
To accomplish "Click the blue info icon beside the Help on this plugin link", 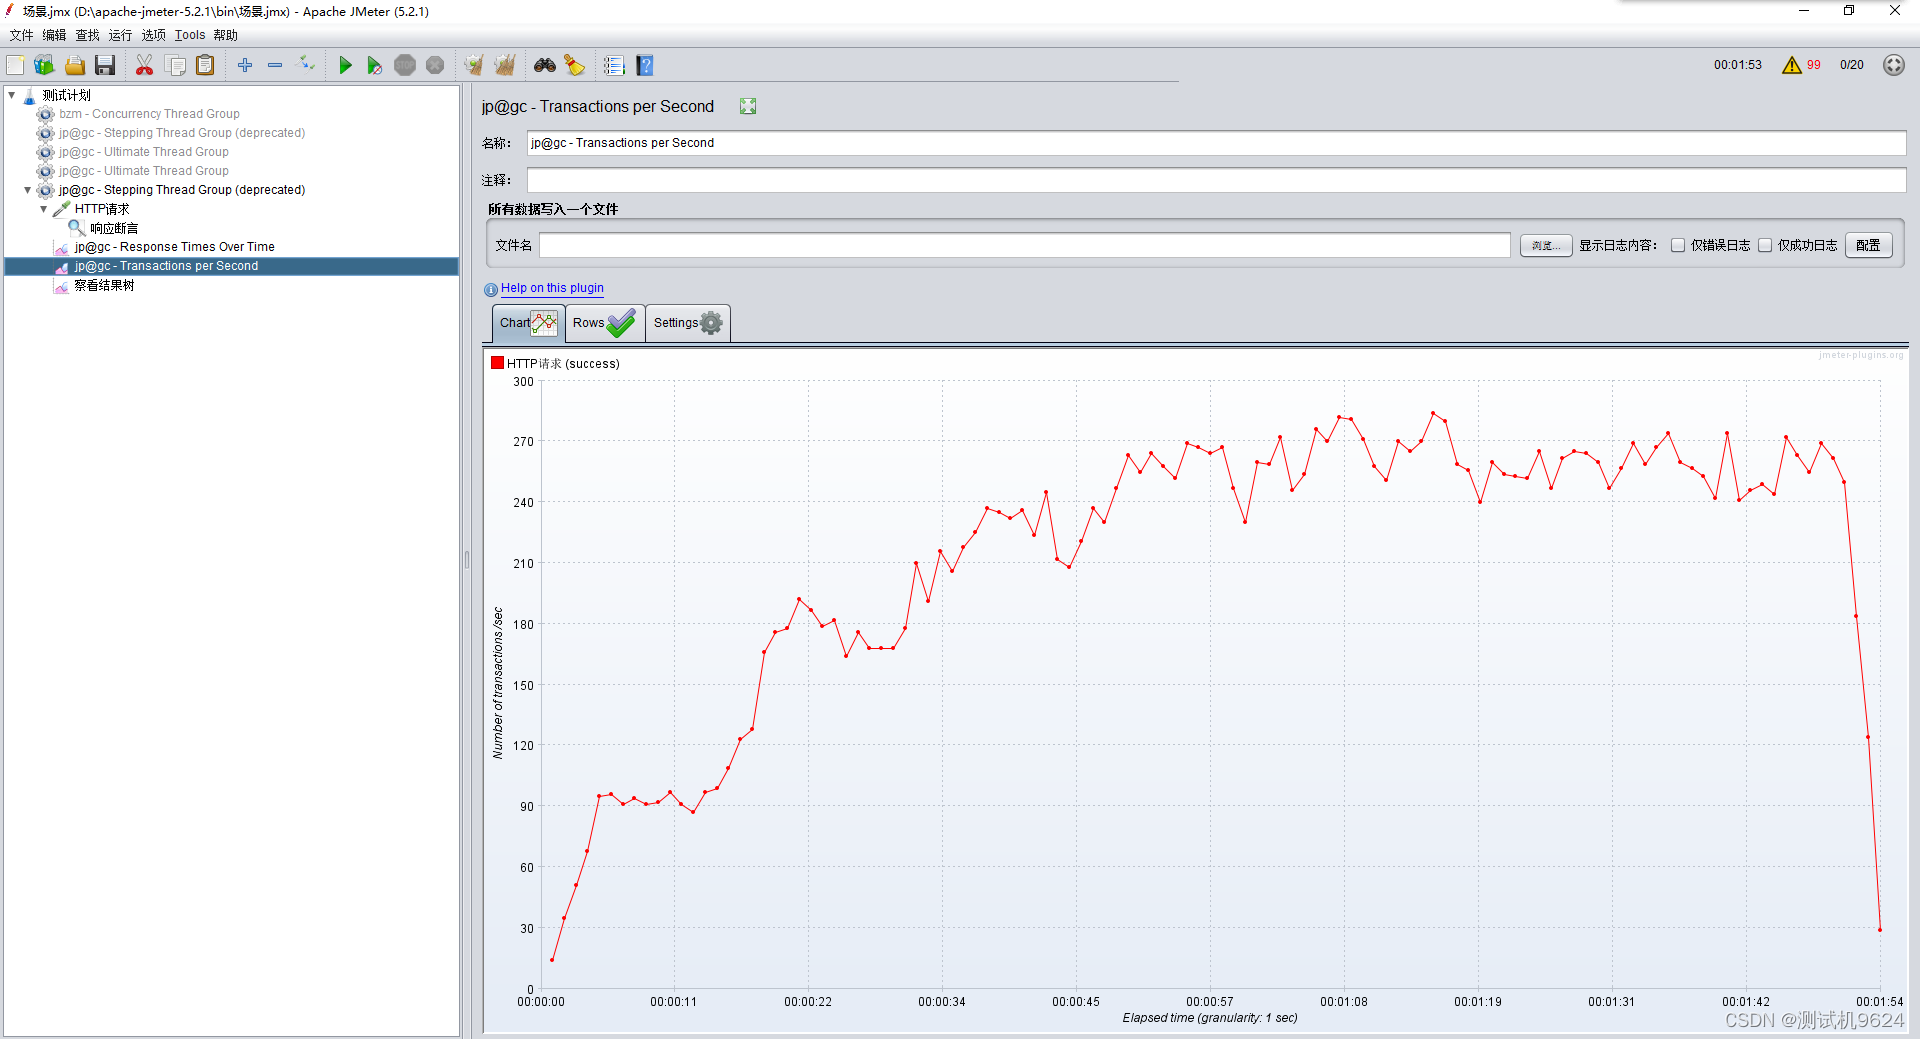I will 491,289.
